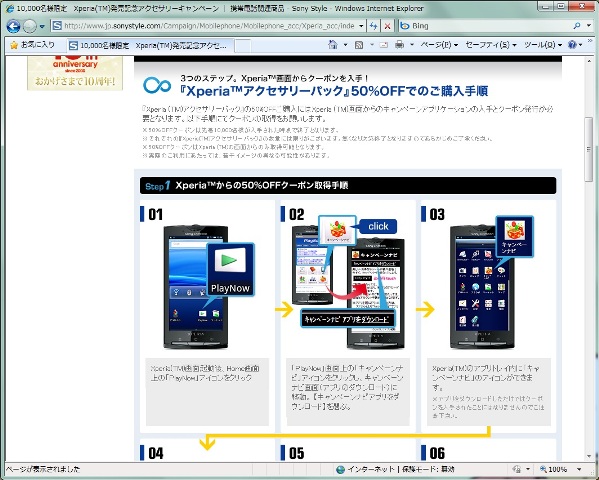Expand the Home icon dropdown arrow

[x=345, y=45]
